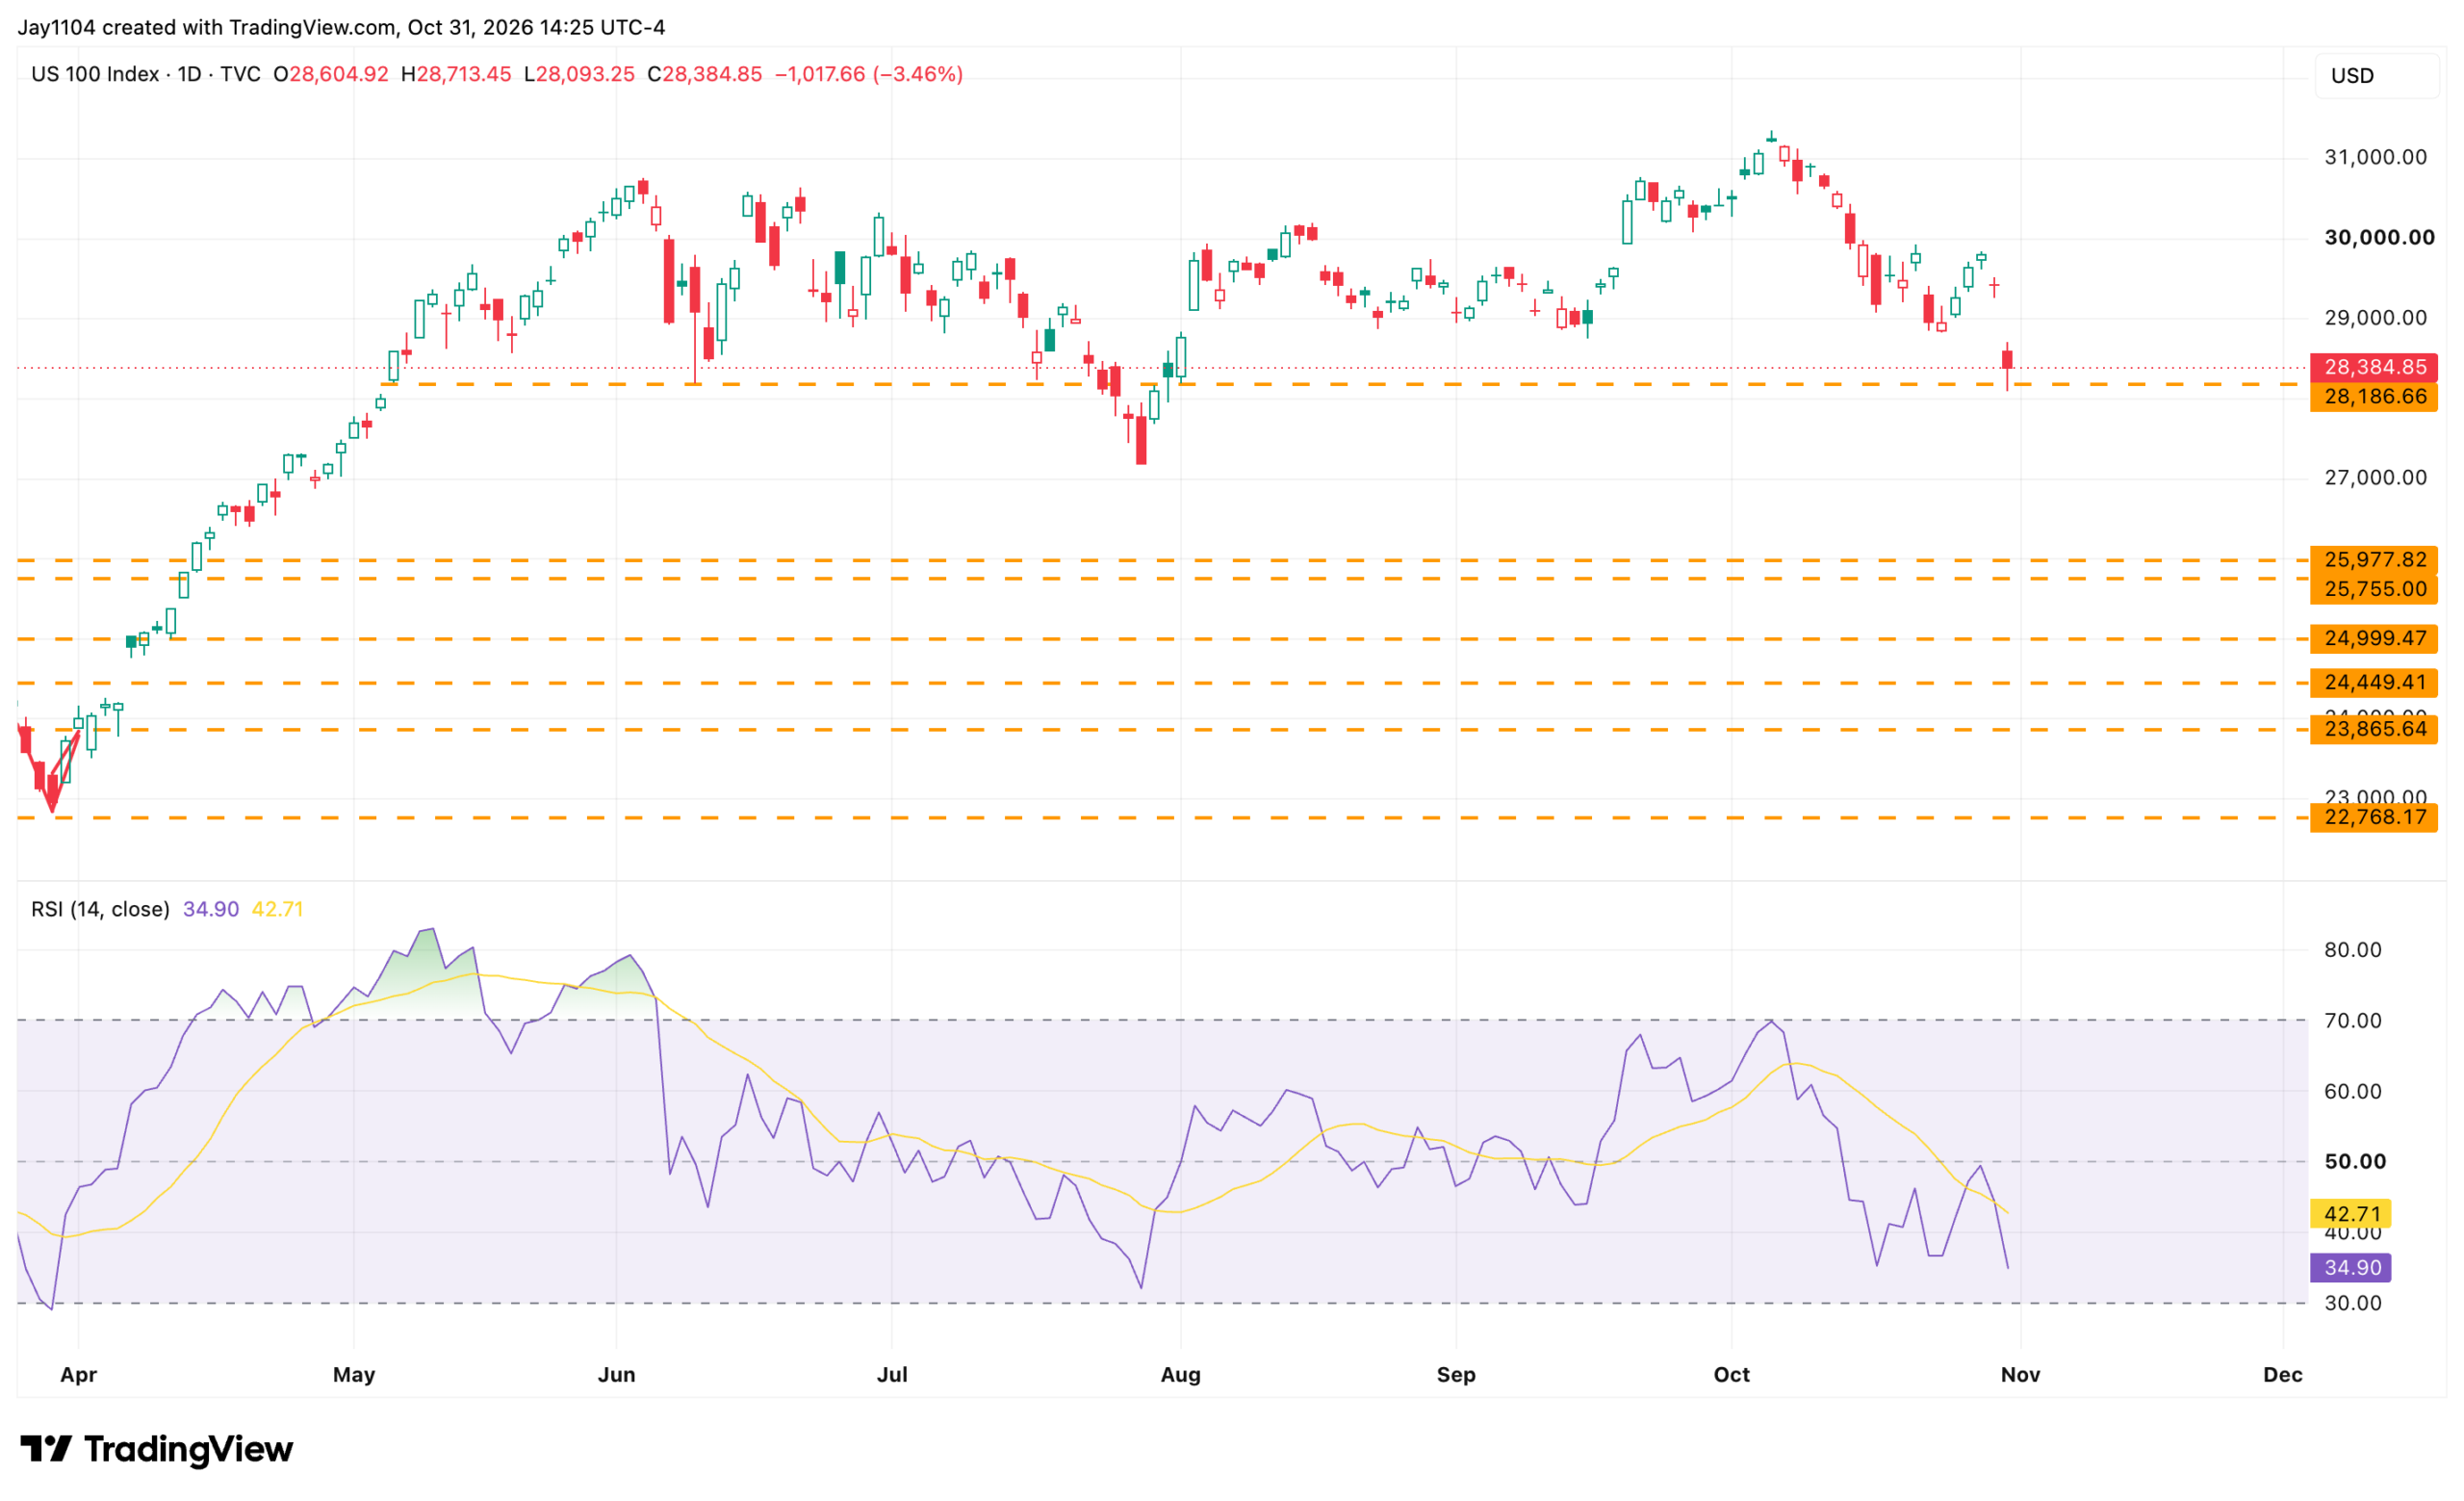Viewport: 2464px width, 1501px height.
Task: Click the Dec label on time axis
Action: [x=2283, y=1375]
